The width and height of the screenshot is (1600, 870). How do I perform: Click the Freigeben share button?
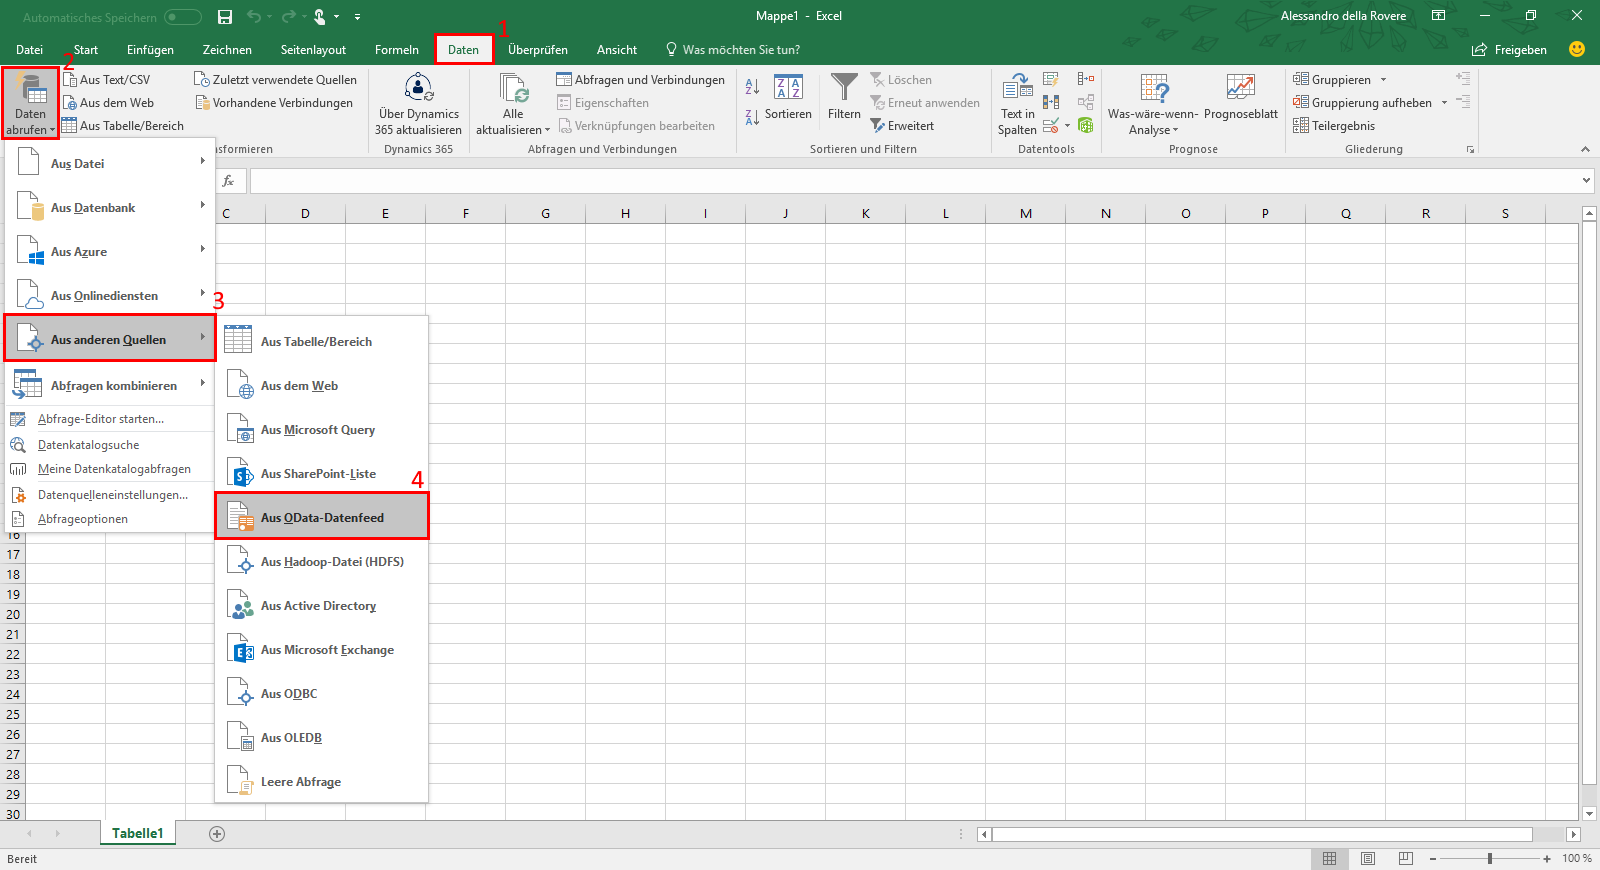coord(1509,50)
